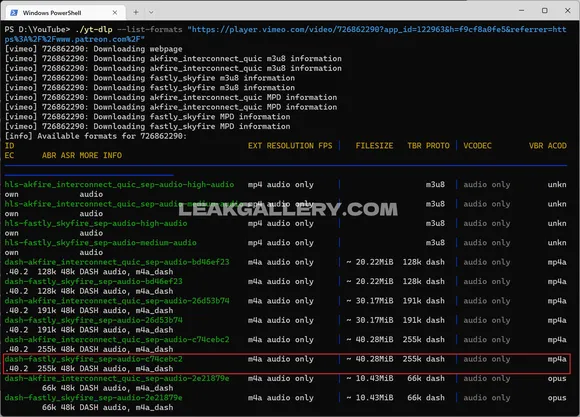
Task: Click 20.22MiB filesize in dash-akfire bd46ef23 row
Action: (374, 262)
